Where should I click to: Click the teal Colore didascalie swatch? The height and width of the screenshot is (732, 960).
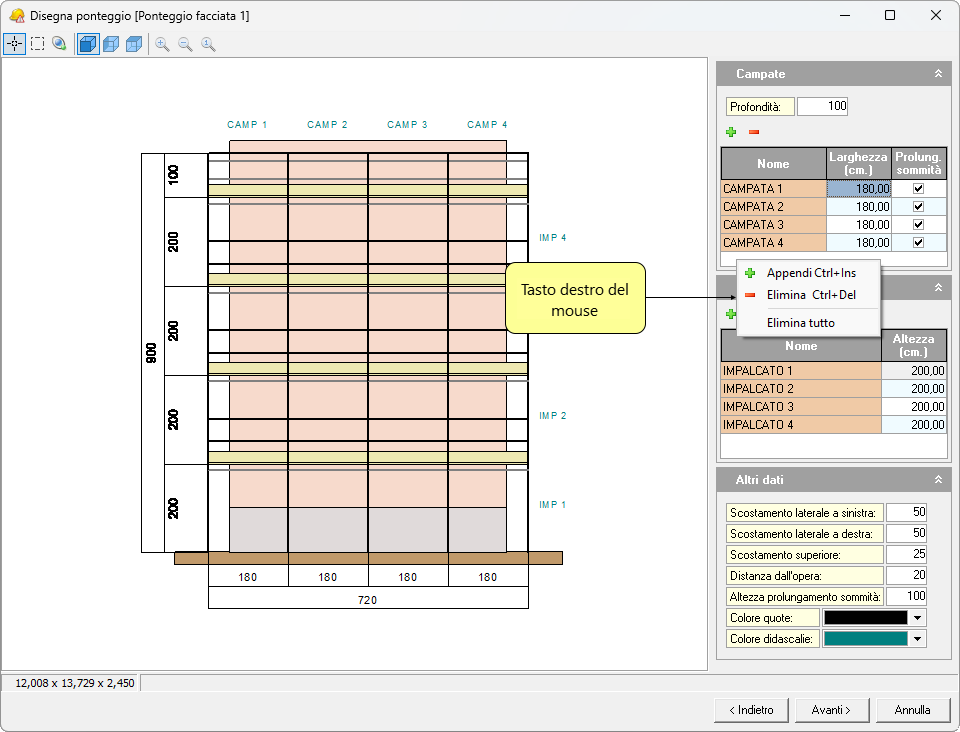point(865,639)
